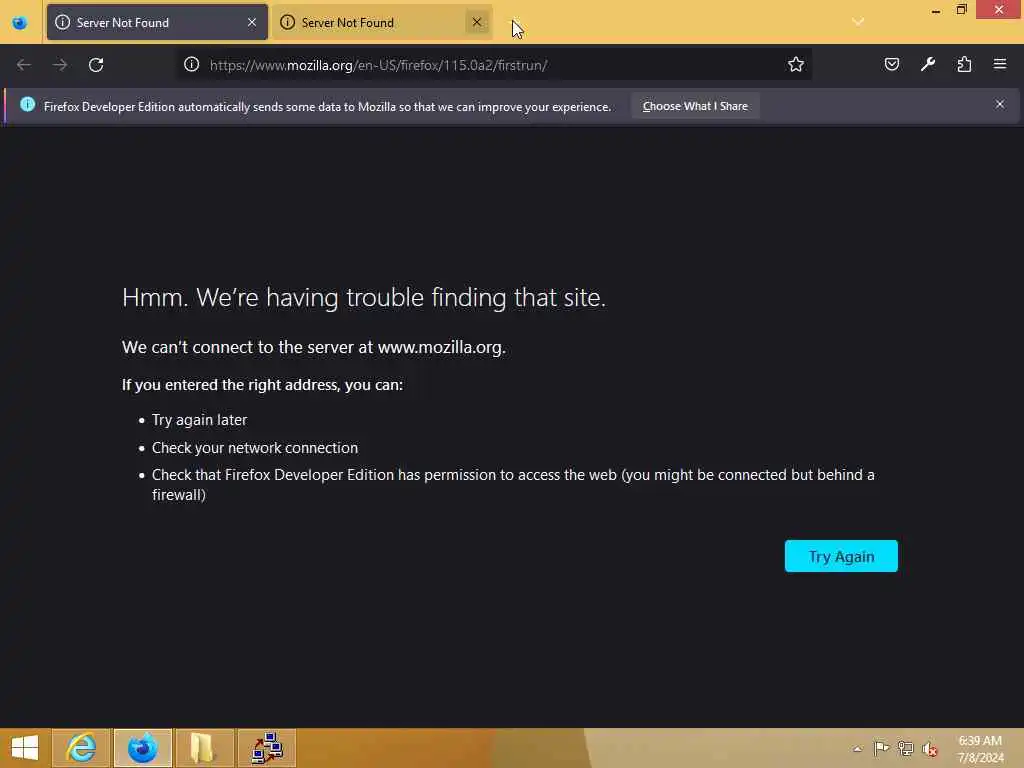Click the Try Again button

tap(841, 556)
